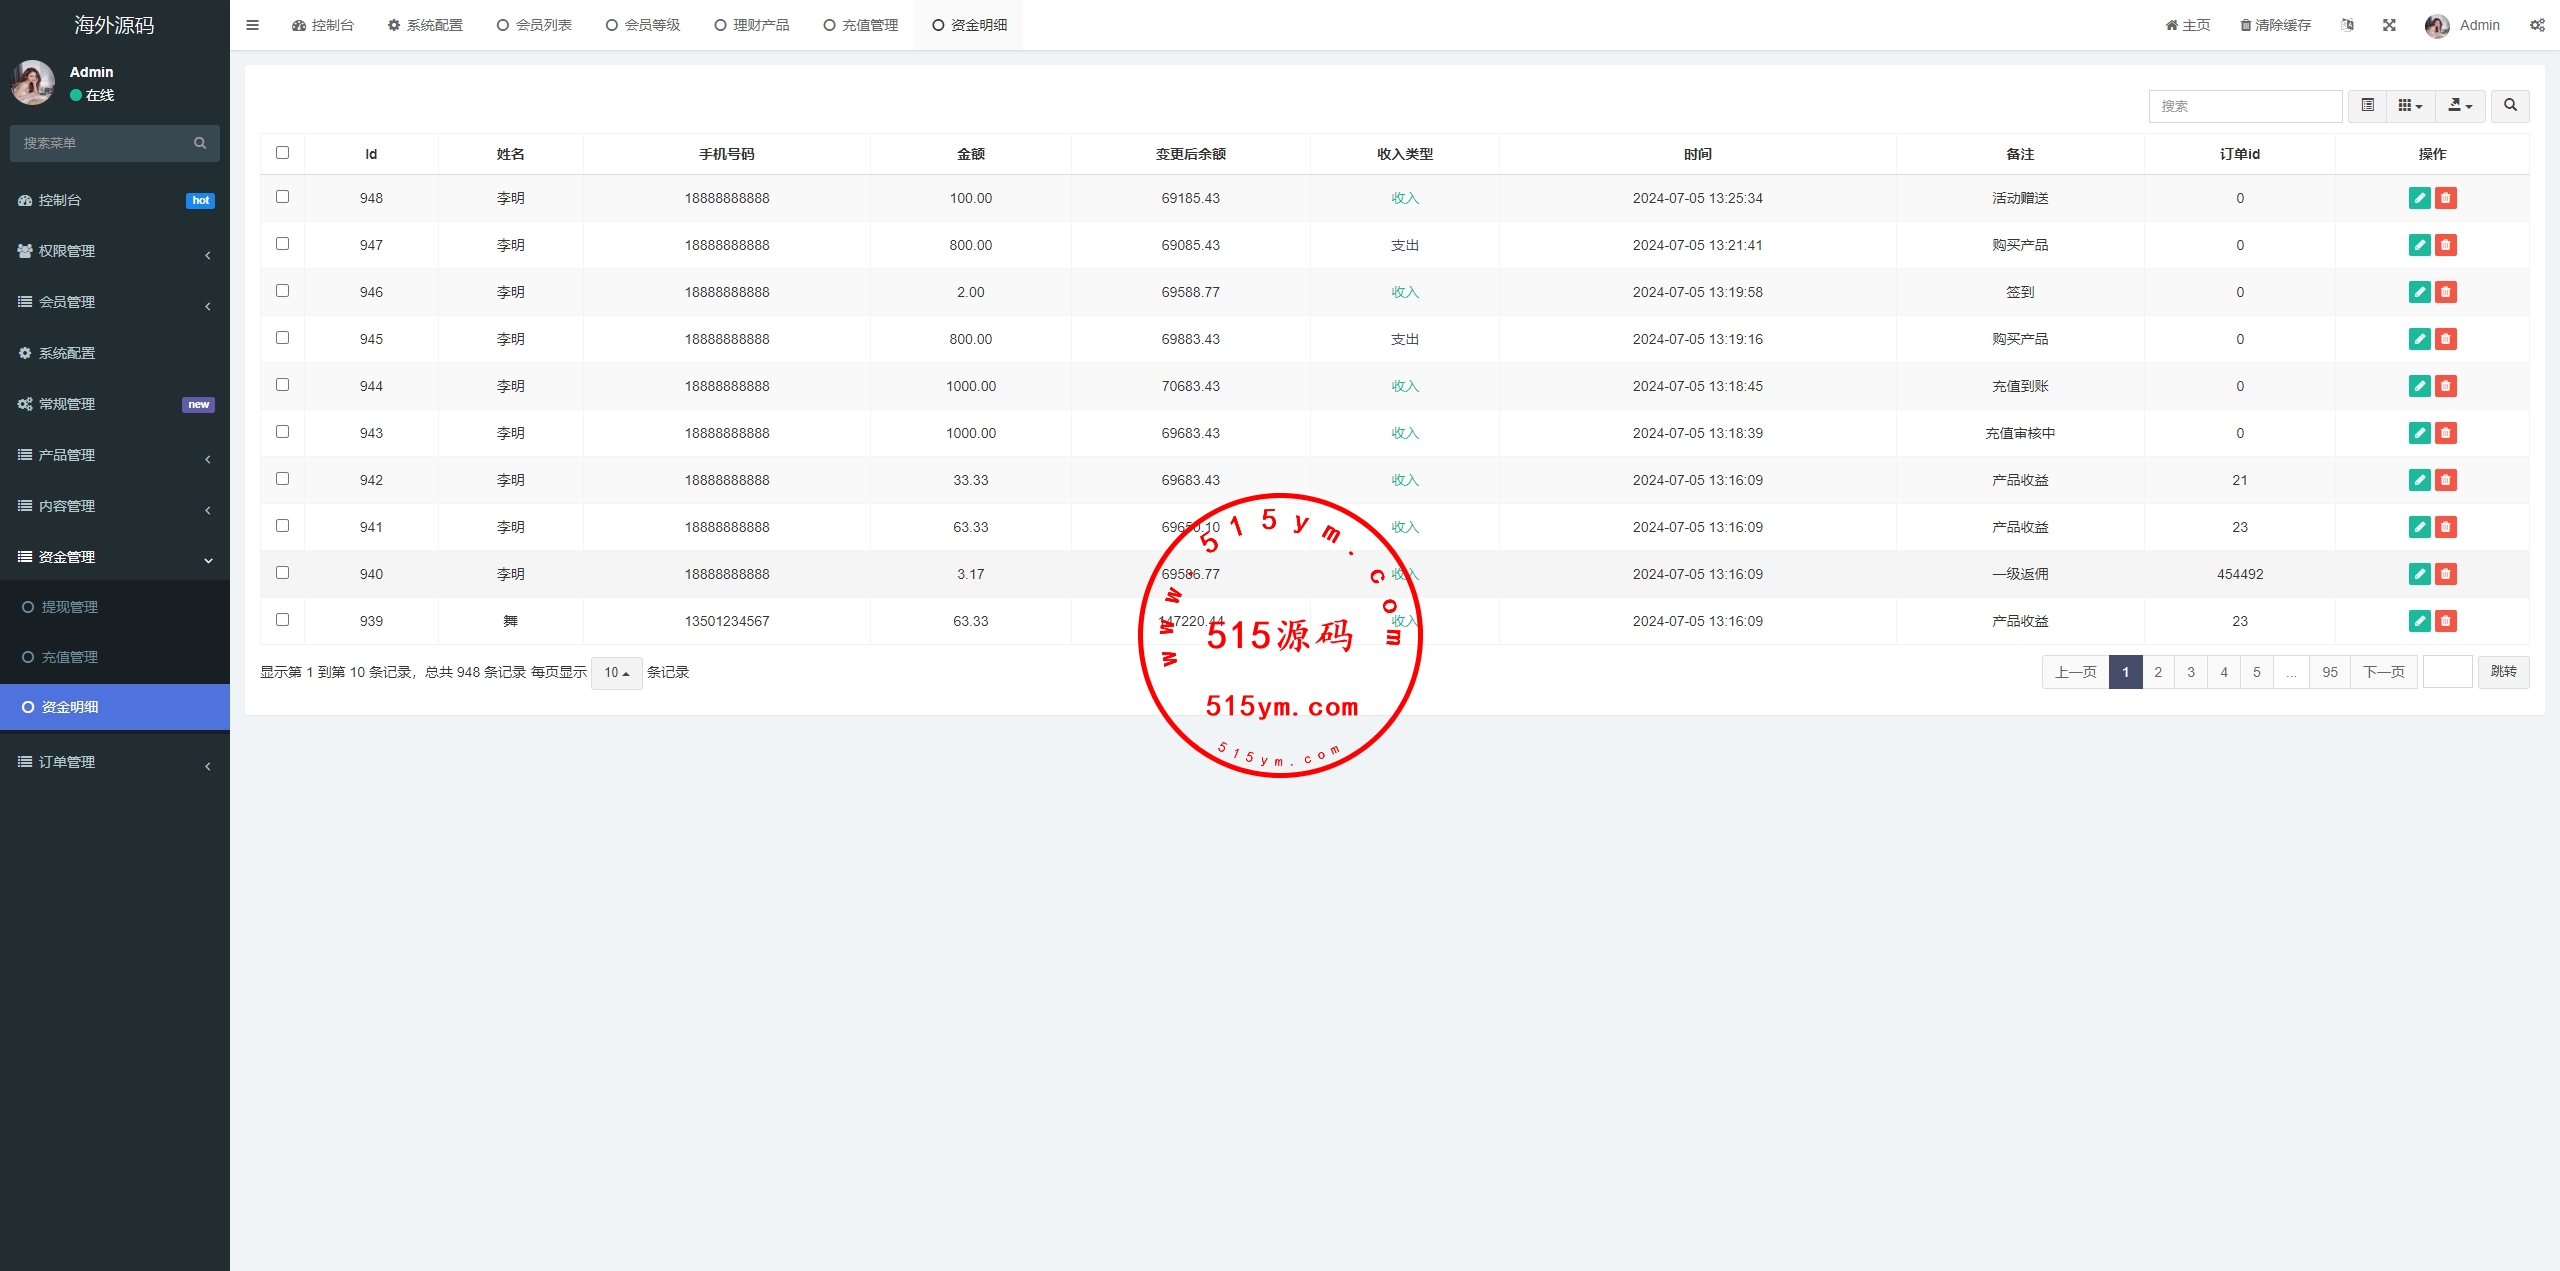Open the export data dropdown

coord(2460,105)
